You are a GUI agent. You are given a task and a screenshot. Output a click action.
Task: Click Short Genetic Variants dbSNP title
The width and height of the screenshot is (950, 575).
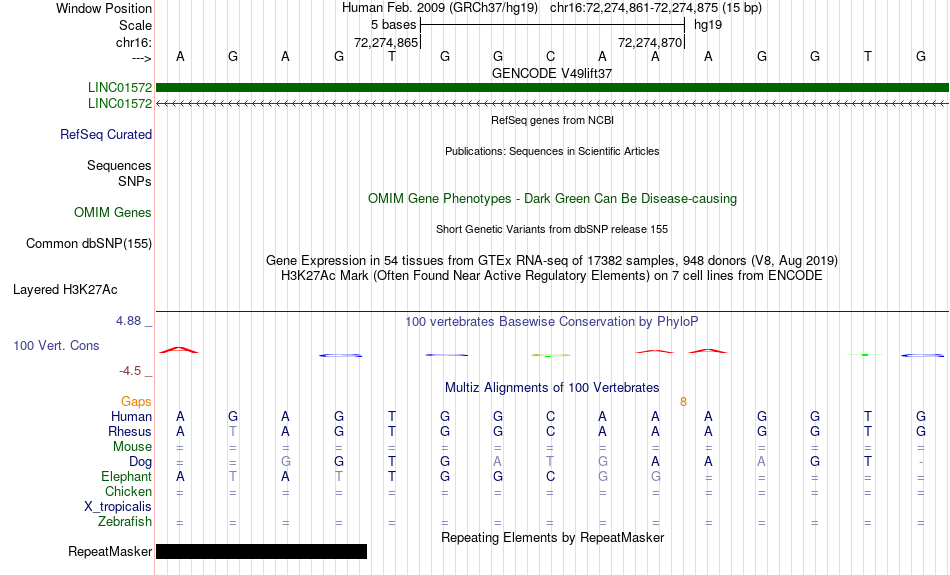[x=552, y=230]
